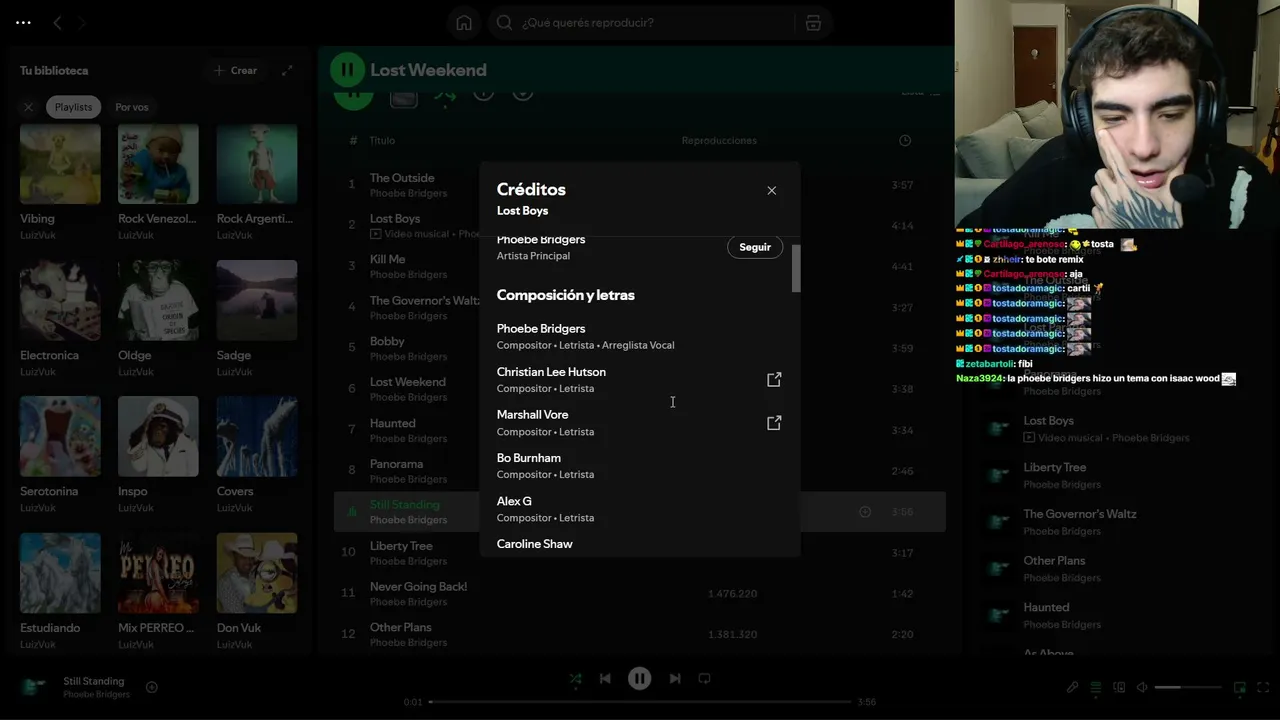1280x720 pixels.
Task: Select Alex G in the credits list
Action: (x=514, y=501)
